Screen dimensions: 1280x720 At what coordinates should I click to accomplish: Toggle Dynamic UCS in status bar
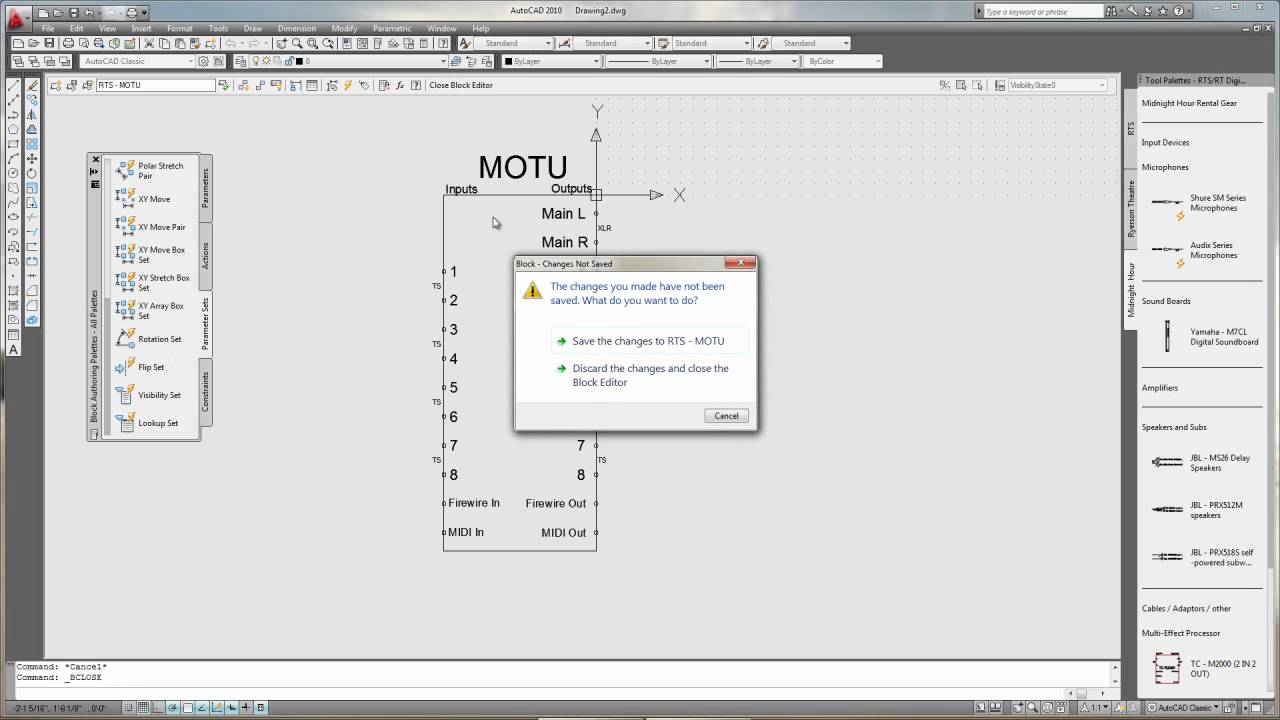coord(216,707)
